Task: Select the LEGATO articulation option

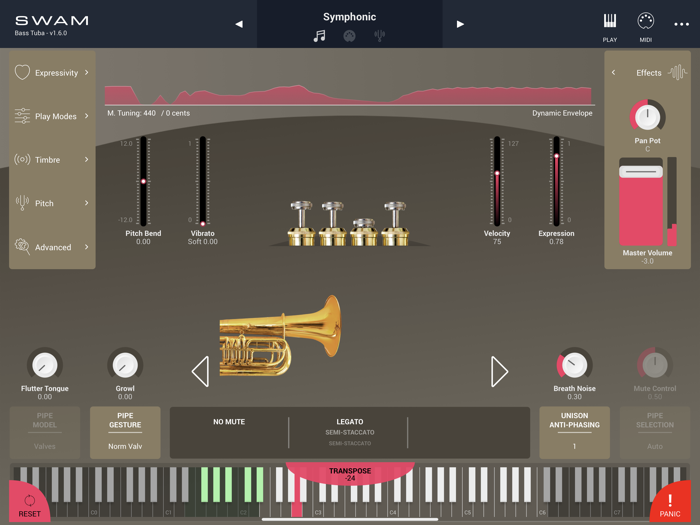Action: 350,421
